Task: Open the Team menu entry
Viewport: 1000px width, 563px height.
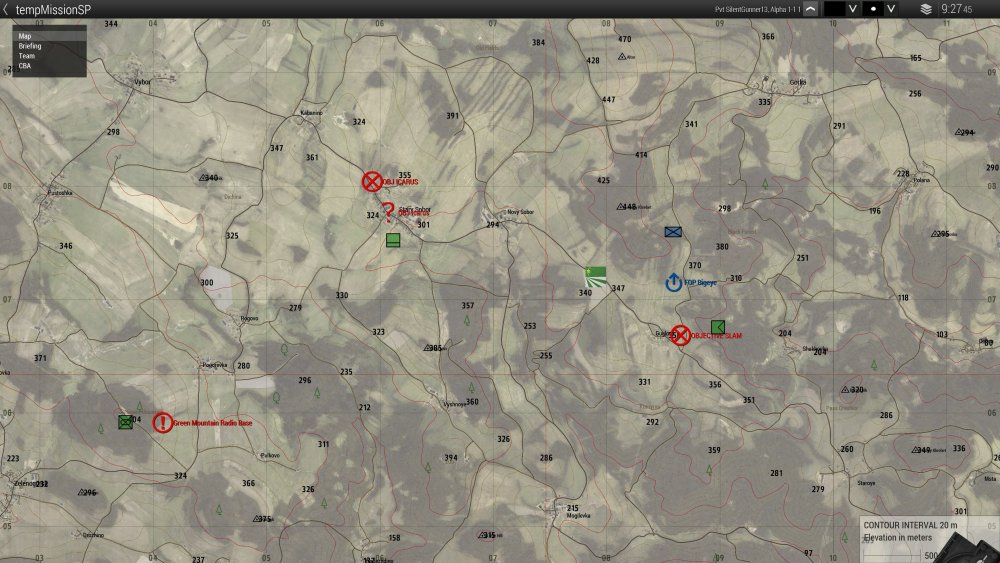Action: [27, 56]
